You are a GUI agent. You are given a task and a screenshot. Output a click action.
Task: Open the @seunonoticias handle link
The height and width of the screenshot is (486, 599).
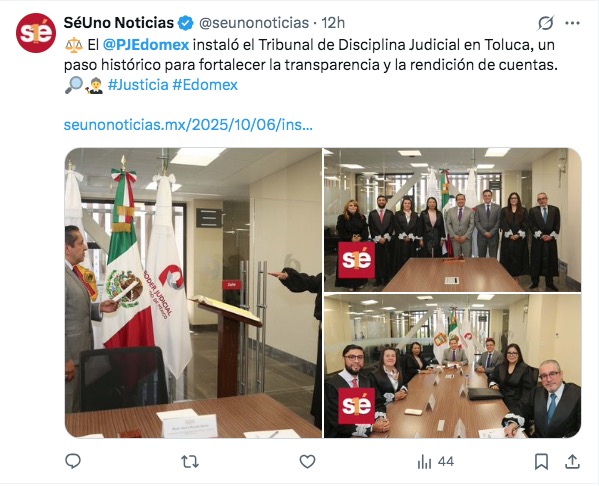tap(254, 23)
